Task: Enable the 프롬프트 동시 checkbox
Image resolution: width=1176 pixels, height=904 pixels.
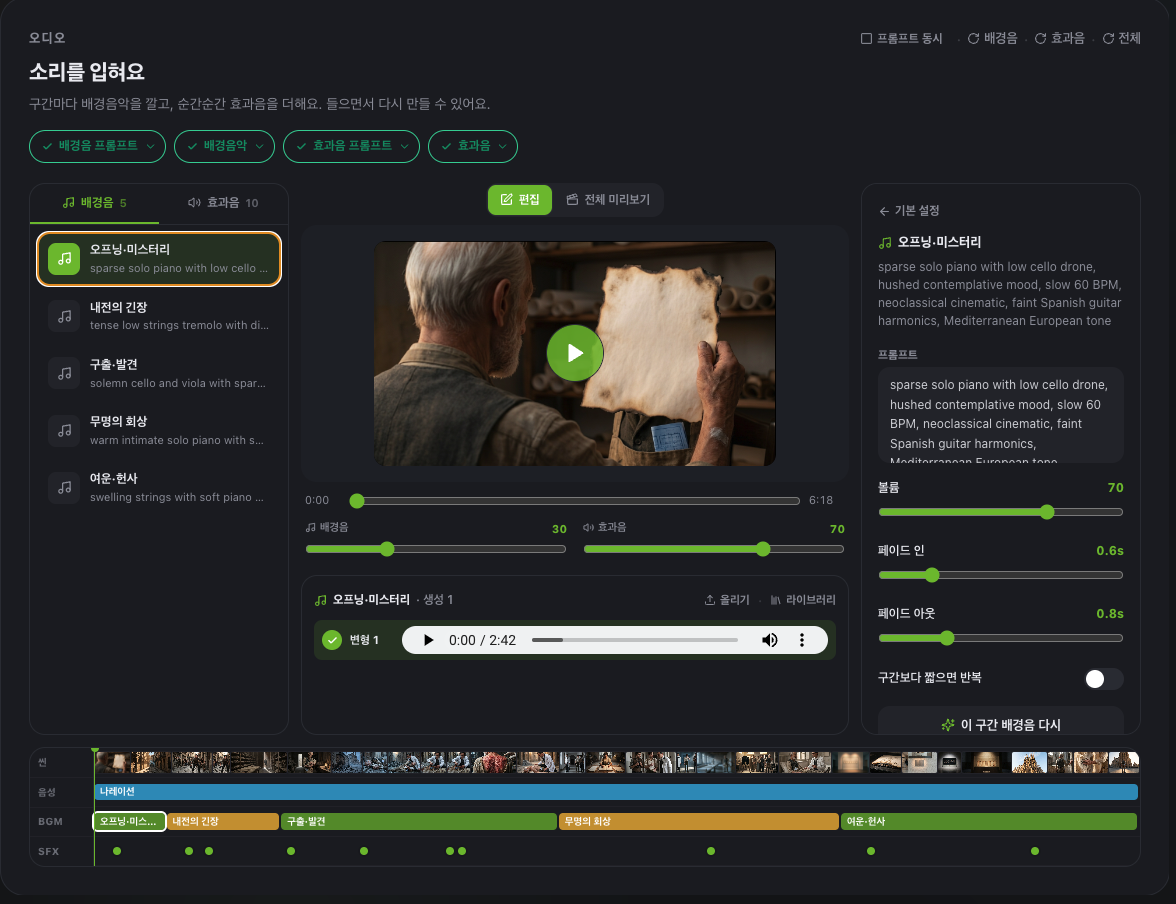Action: point(866,38)
